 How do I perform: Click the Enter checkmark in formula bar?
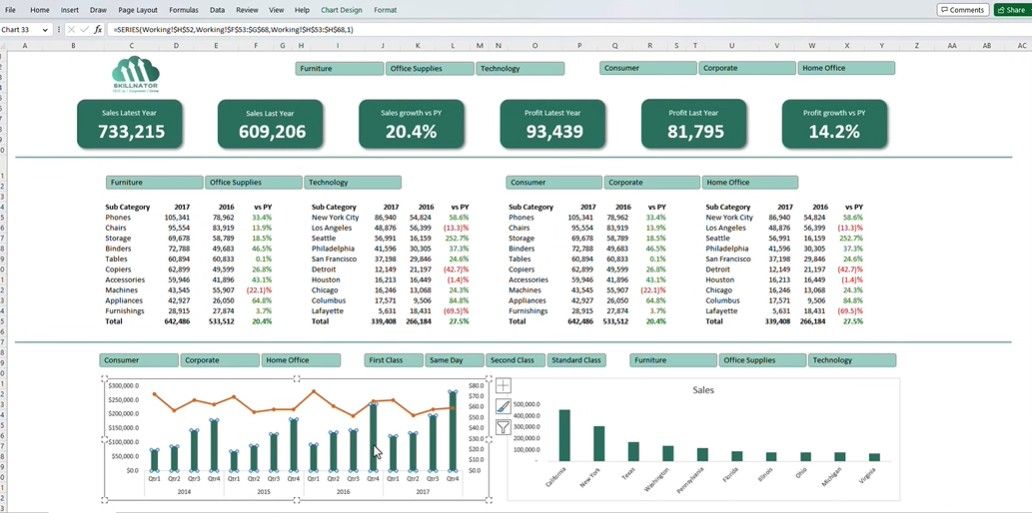point(84,30)
